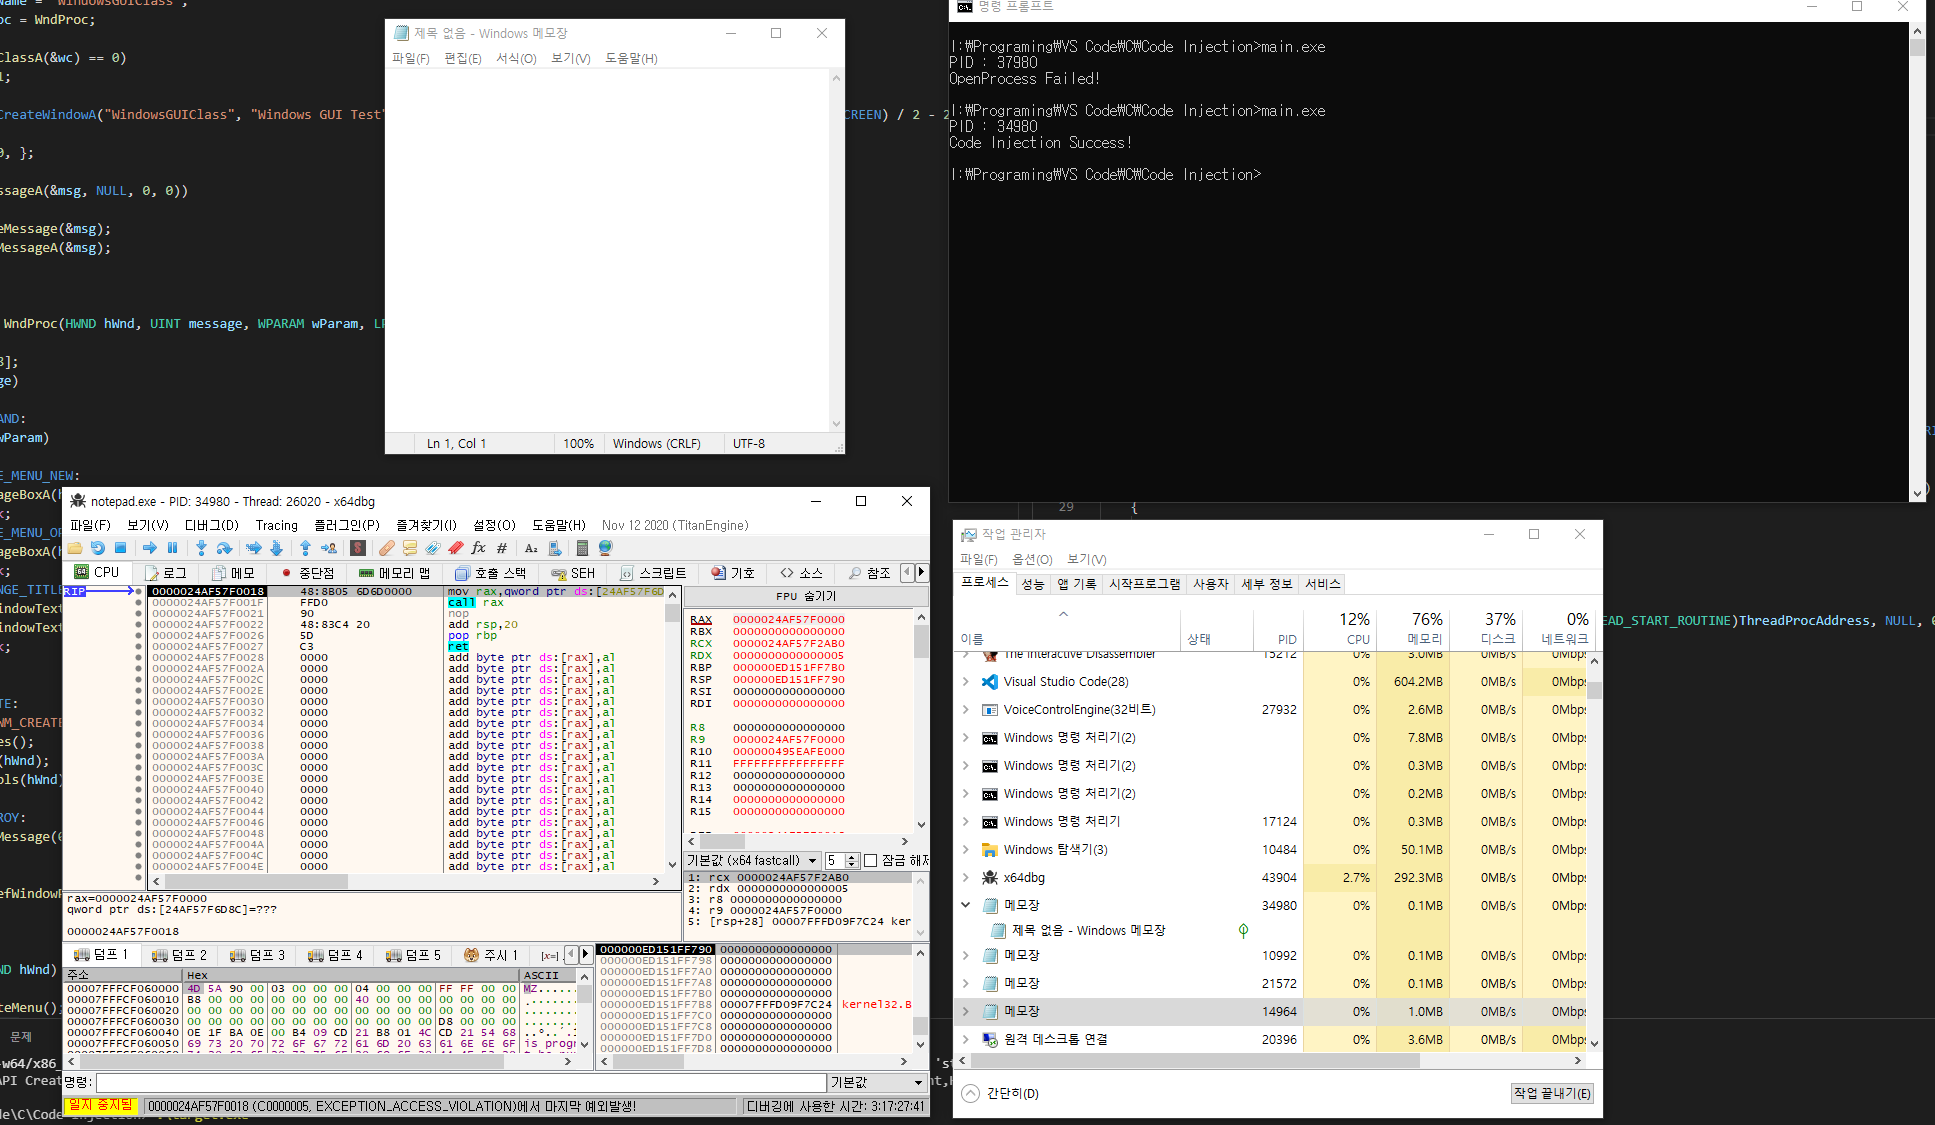Viewport: 1935px width, 1125px height.
Task: Click the x64dbg command input field
Action: [x=460, y=1082]
